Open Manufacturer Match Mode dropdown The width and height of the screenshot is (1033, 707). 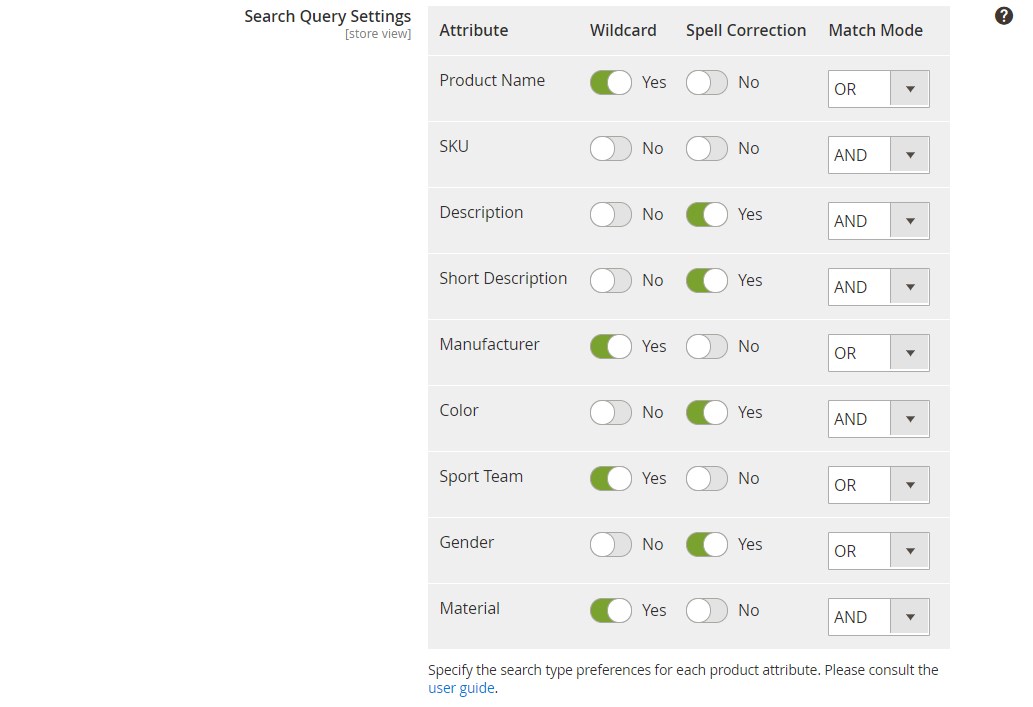coord(878,353)
